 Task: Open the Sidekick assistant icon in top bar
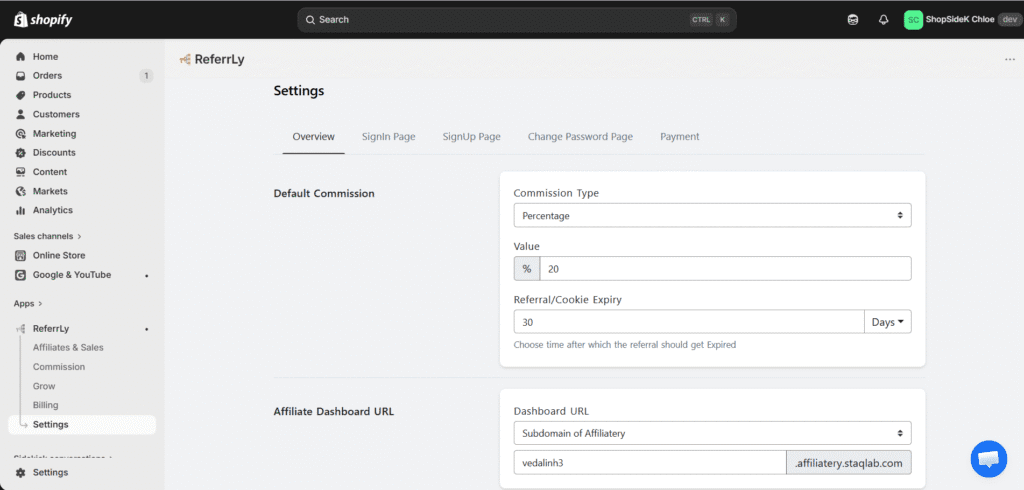tap(853, 20)
